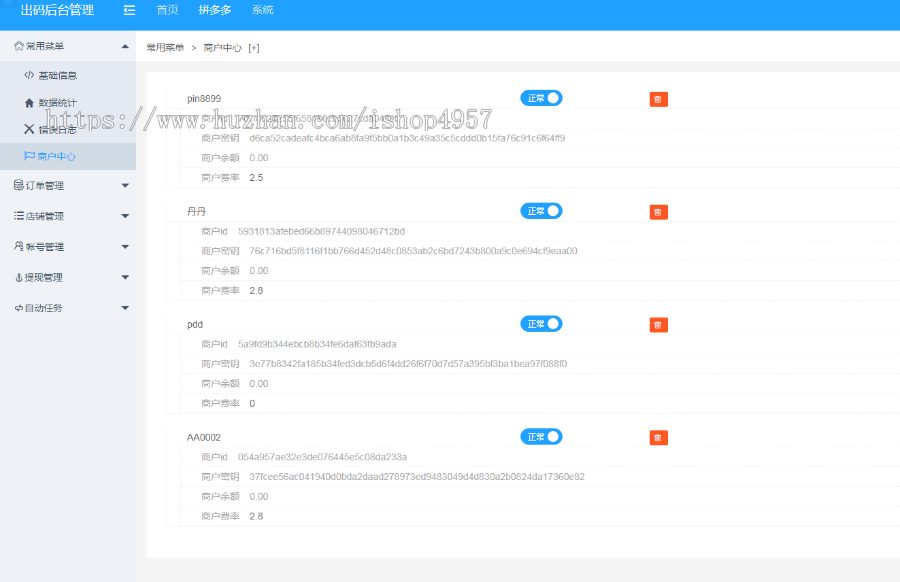Viewport: 900px width, 582px height.
Task: Delete merchant pin8899 via trash icon
Action: click(x=657, y=99)
